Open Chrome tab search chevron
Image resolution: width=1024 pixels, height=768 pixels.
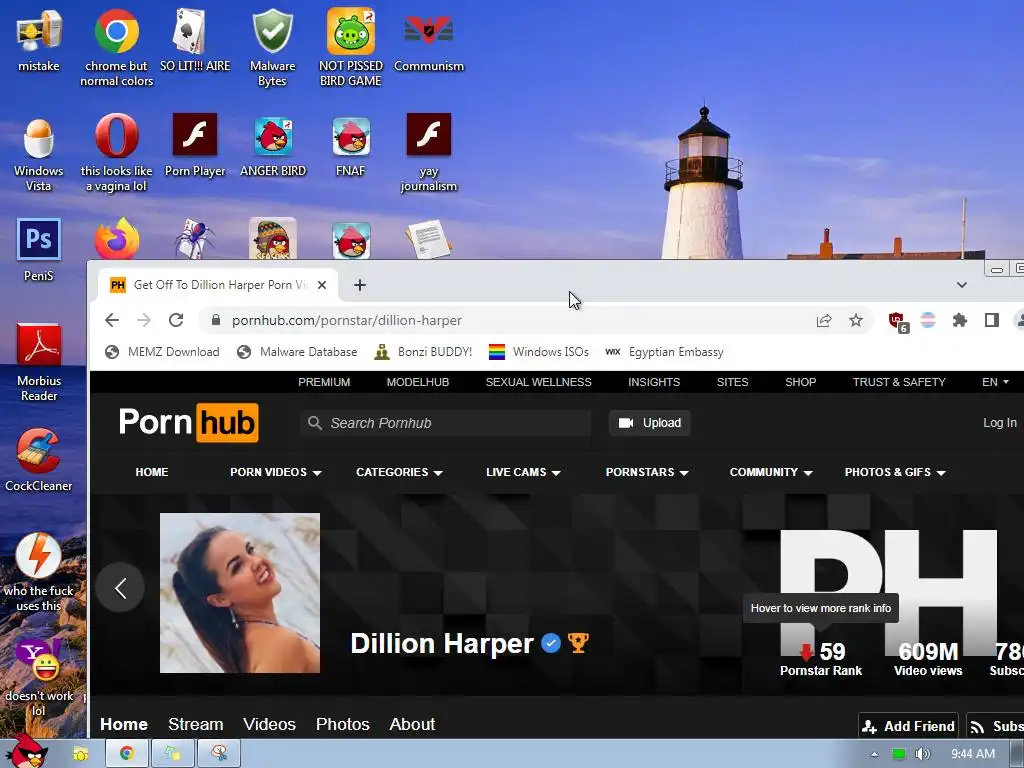(x=961, y=285)
